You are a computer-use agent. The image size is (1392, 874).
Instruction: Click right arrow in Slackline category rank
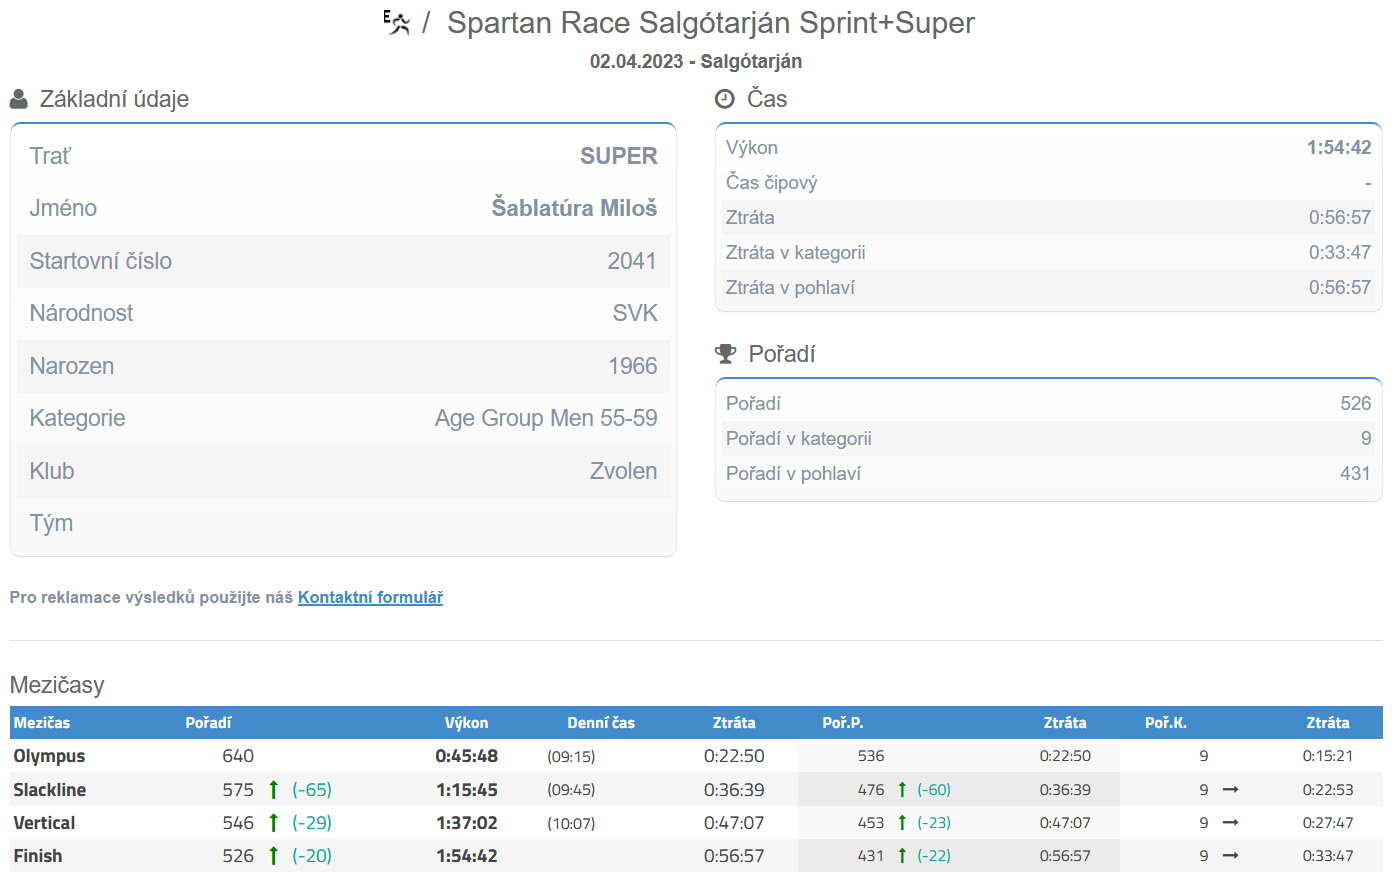tap(1231, 789)
